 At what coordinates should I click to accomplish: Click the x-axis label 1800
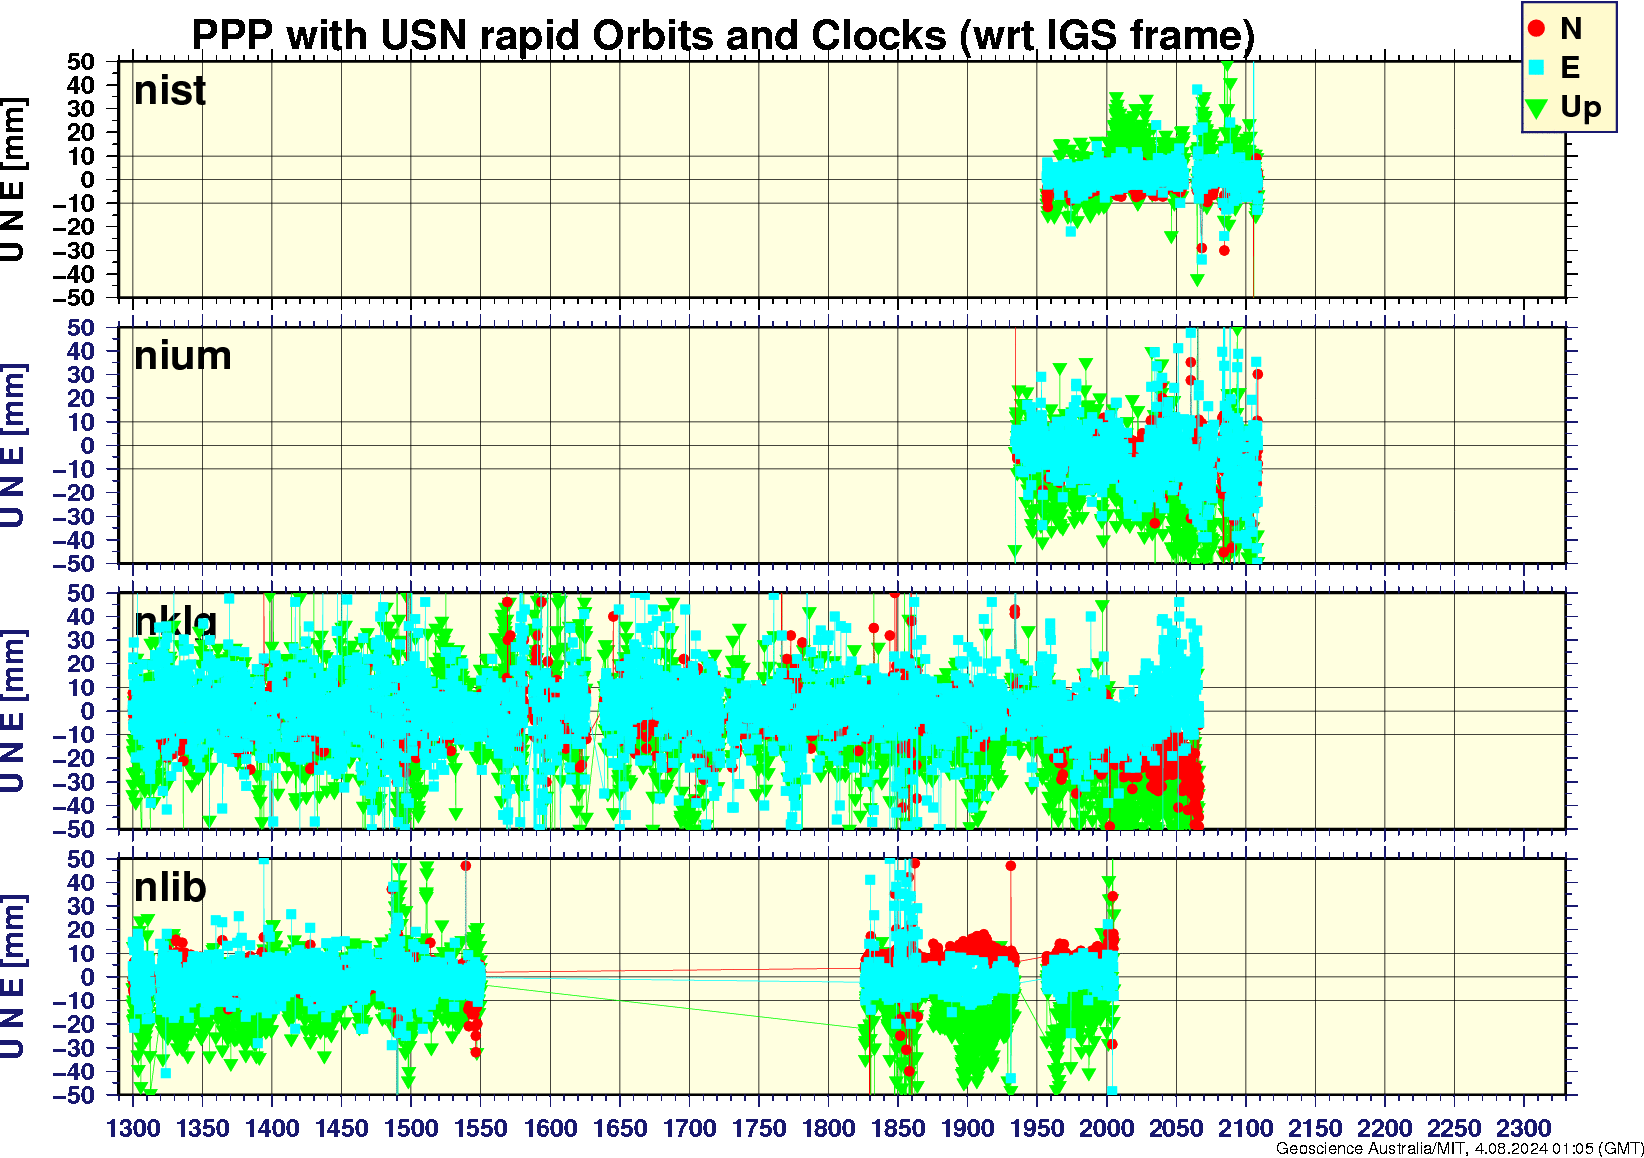point(828,1128)
